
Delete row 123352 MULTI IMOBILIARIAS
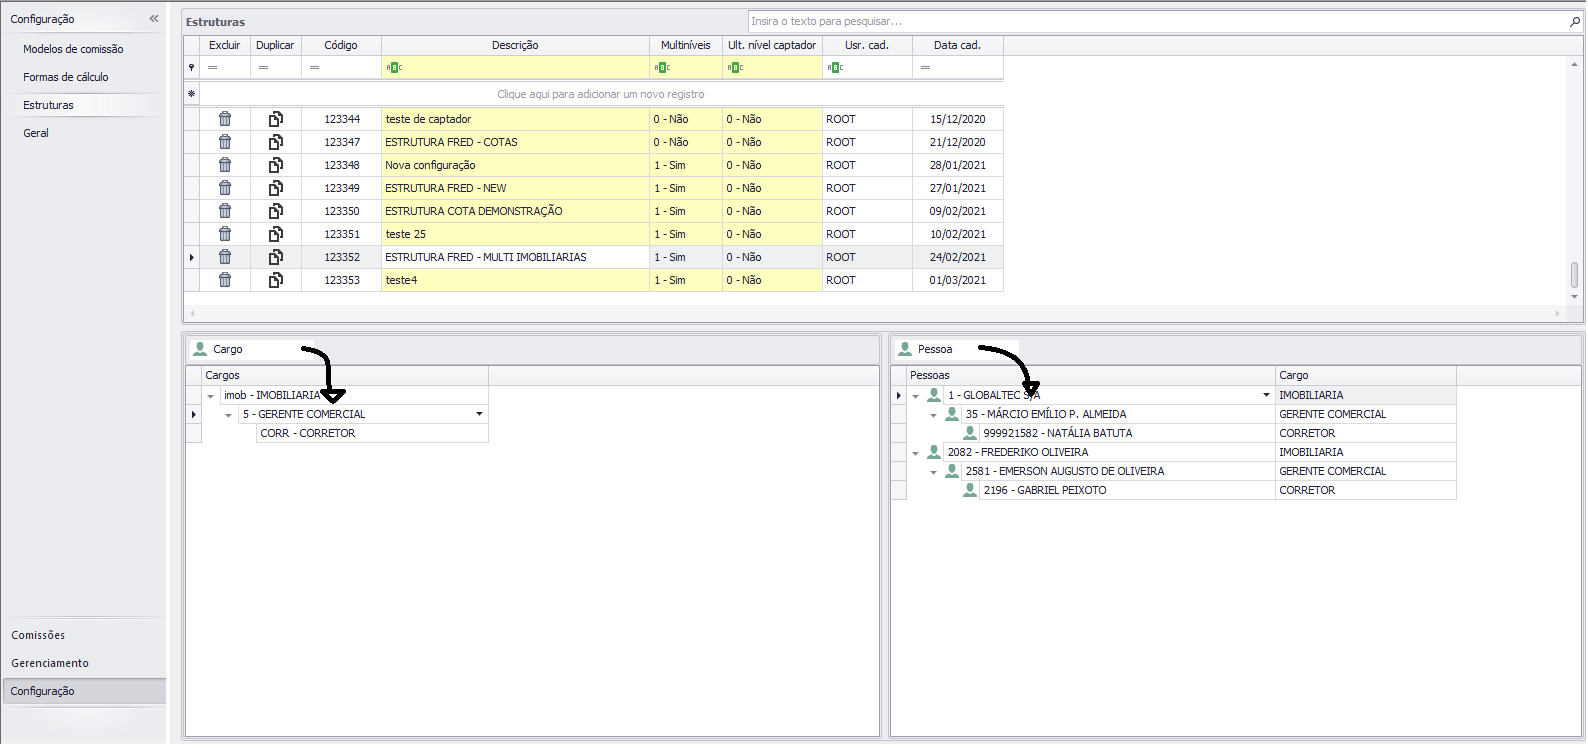point(225,257)
